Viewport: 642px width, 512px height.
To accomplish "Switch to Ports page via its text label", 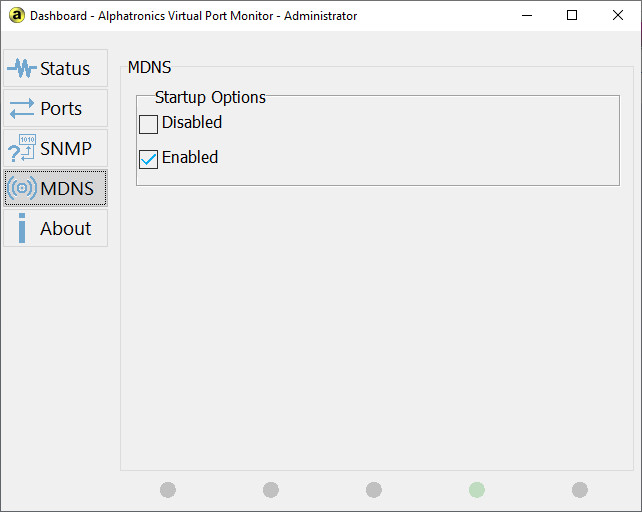I will (61, 109).
